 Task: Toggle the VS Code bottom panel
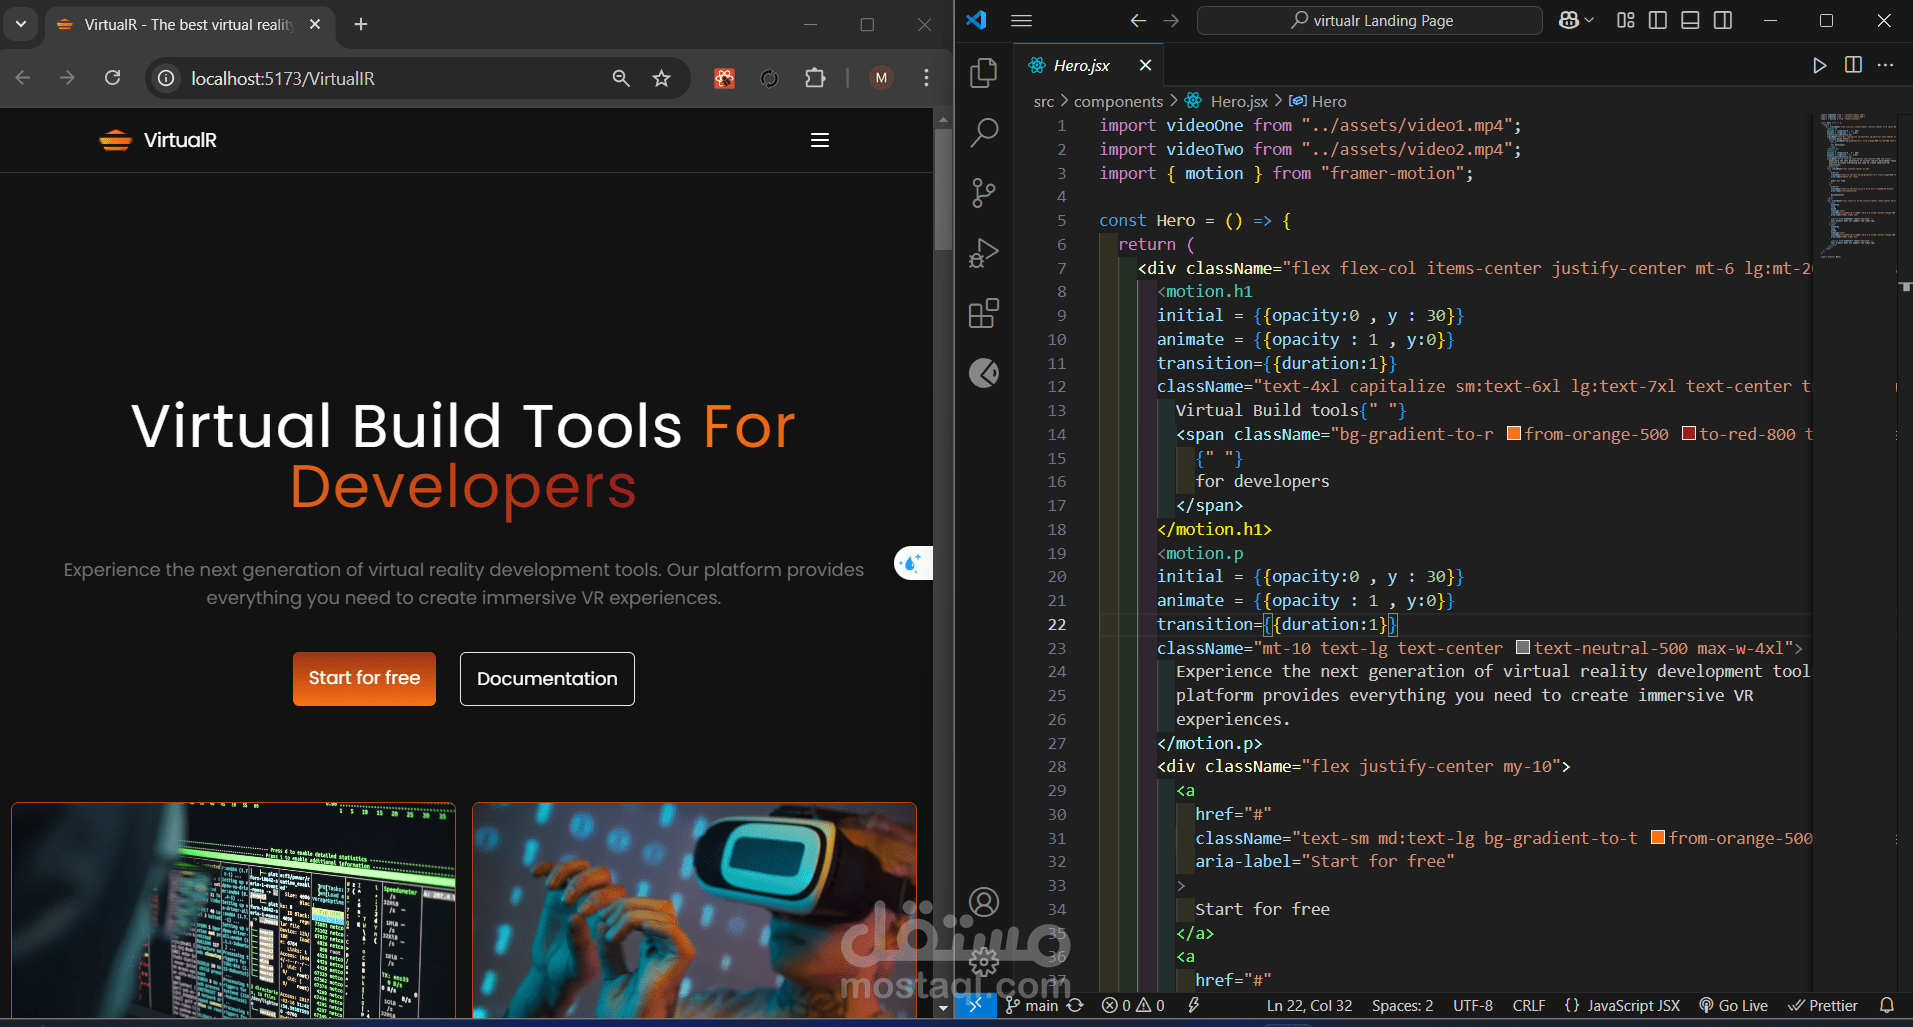click(1690, 20)
